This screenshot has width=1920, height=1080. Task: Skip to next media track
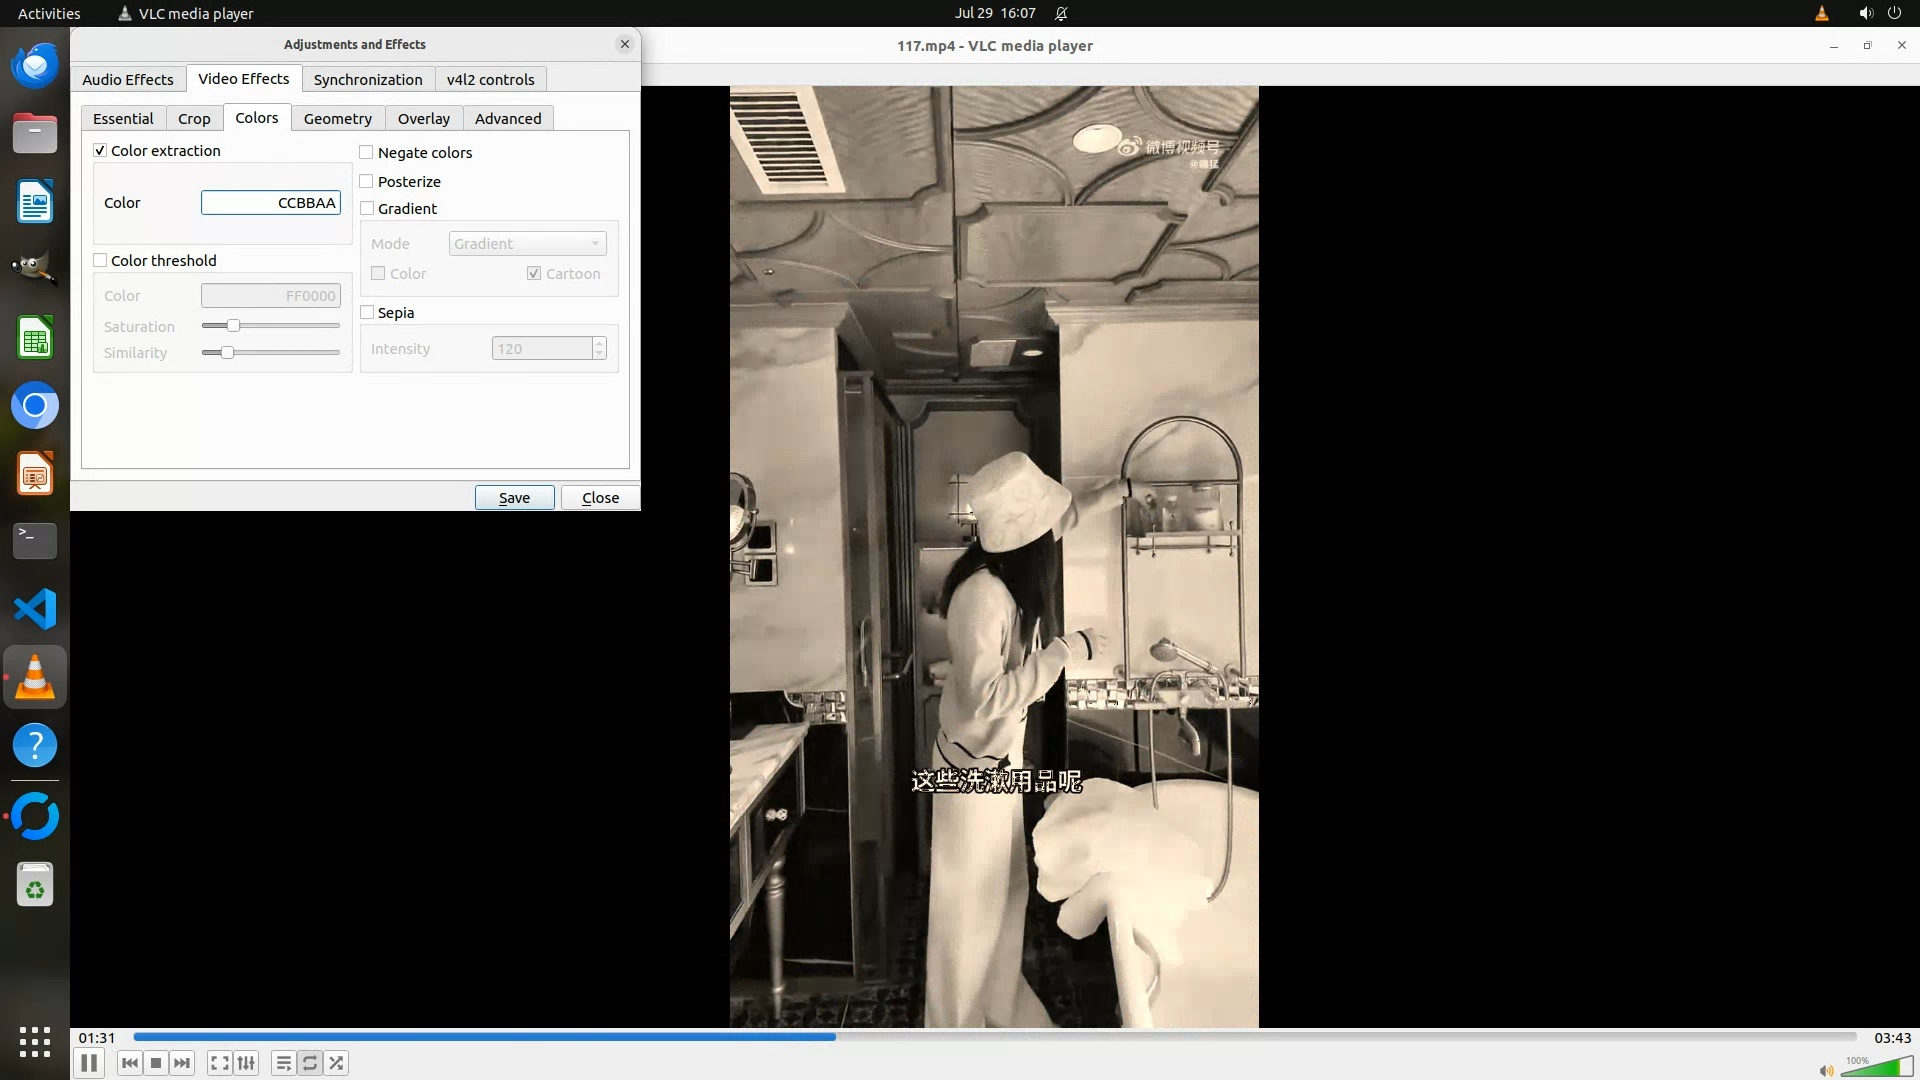coord(182,1063)
